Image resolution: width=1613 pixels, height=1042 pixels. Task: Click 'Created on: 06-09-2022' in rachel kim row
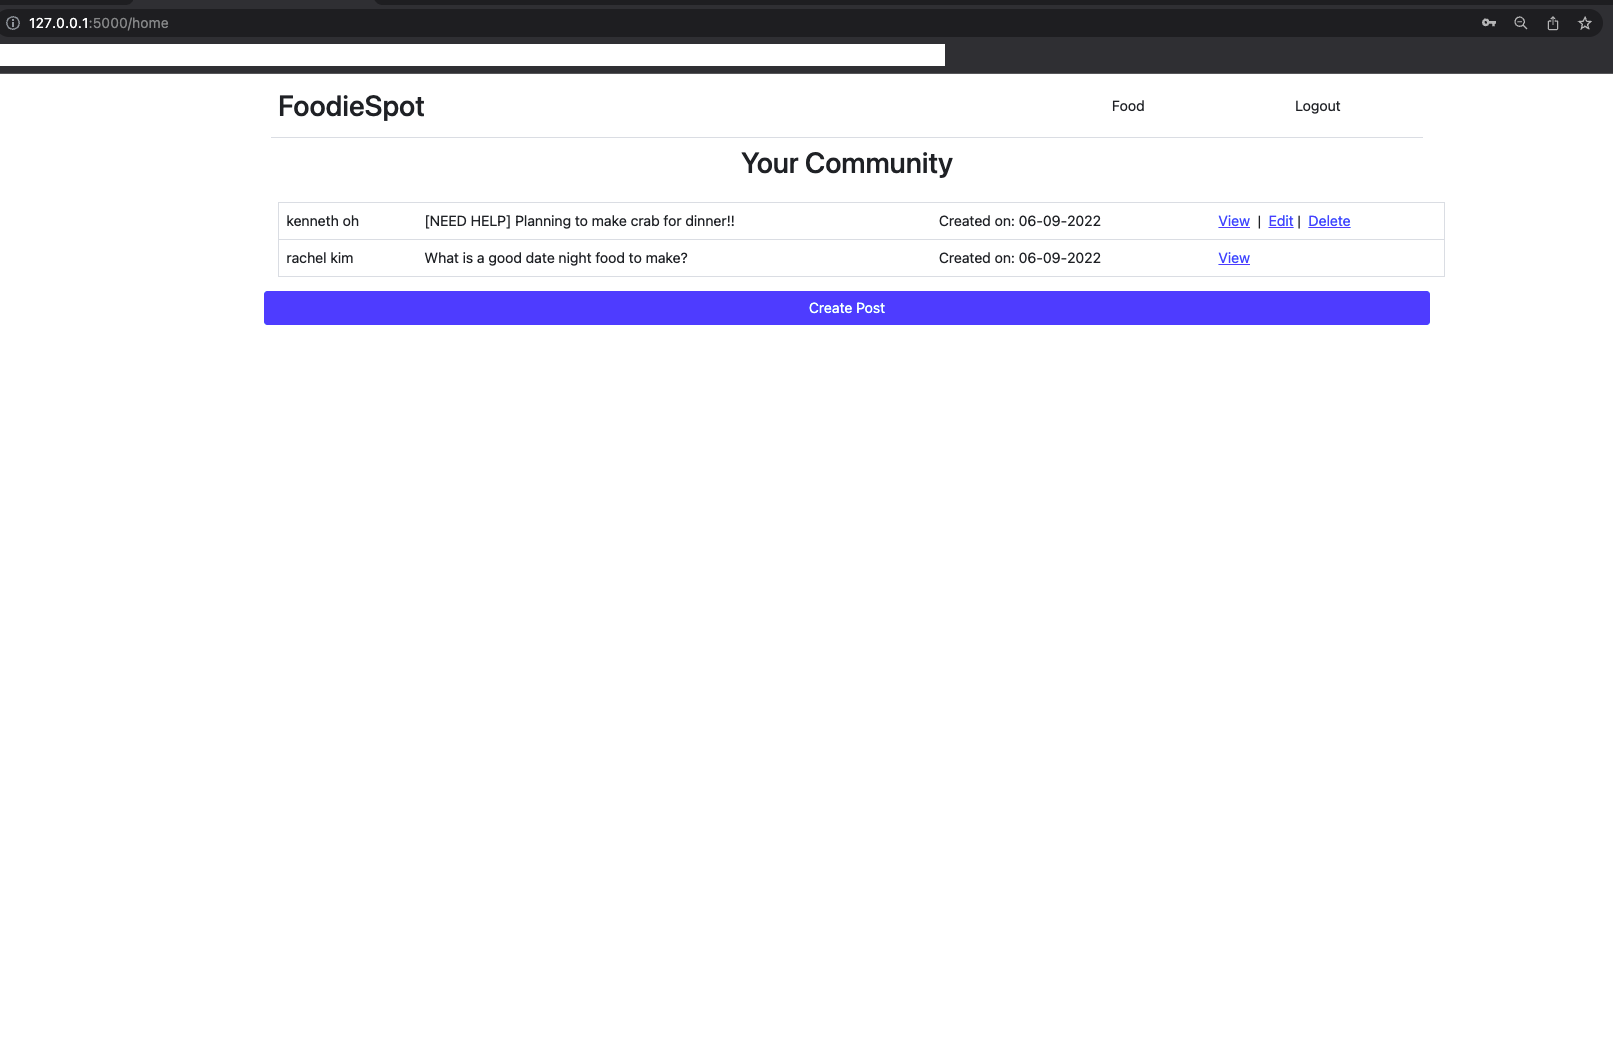pos(1020,258)
